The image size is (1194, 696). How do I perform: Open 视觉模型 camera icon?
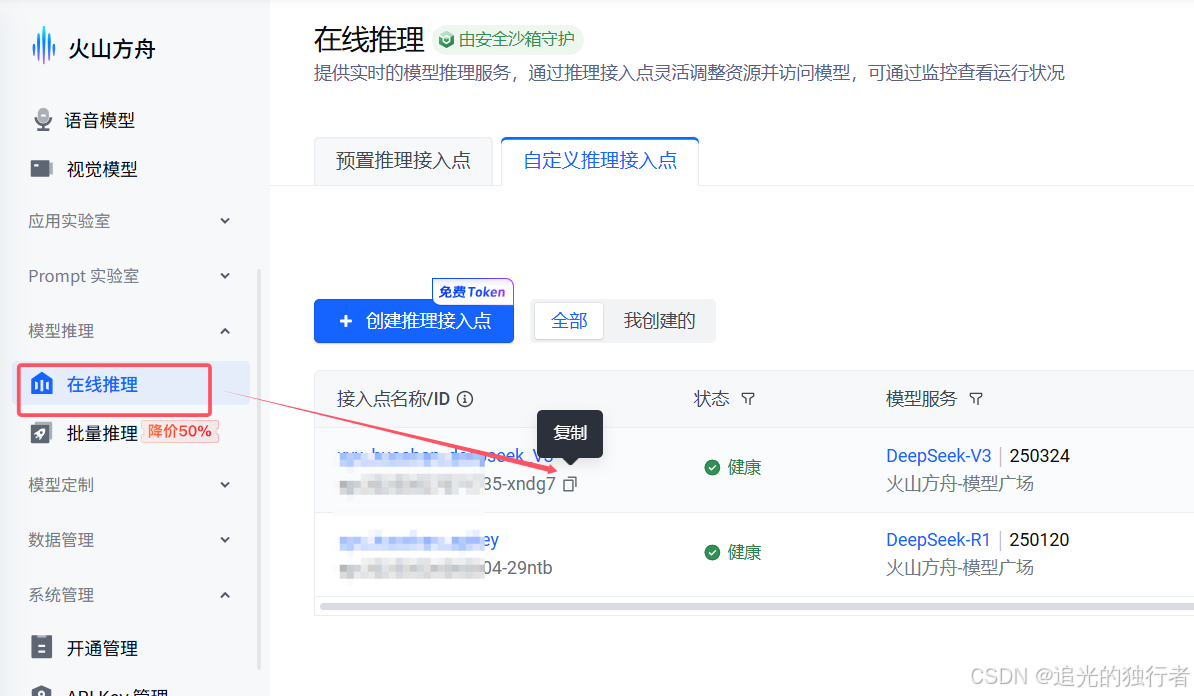[x=41, y=168]
